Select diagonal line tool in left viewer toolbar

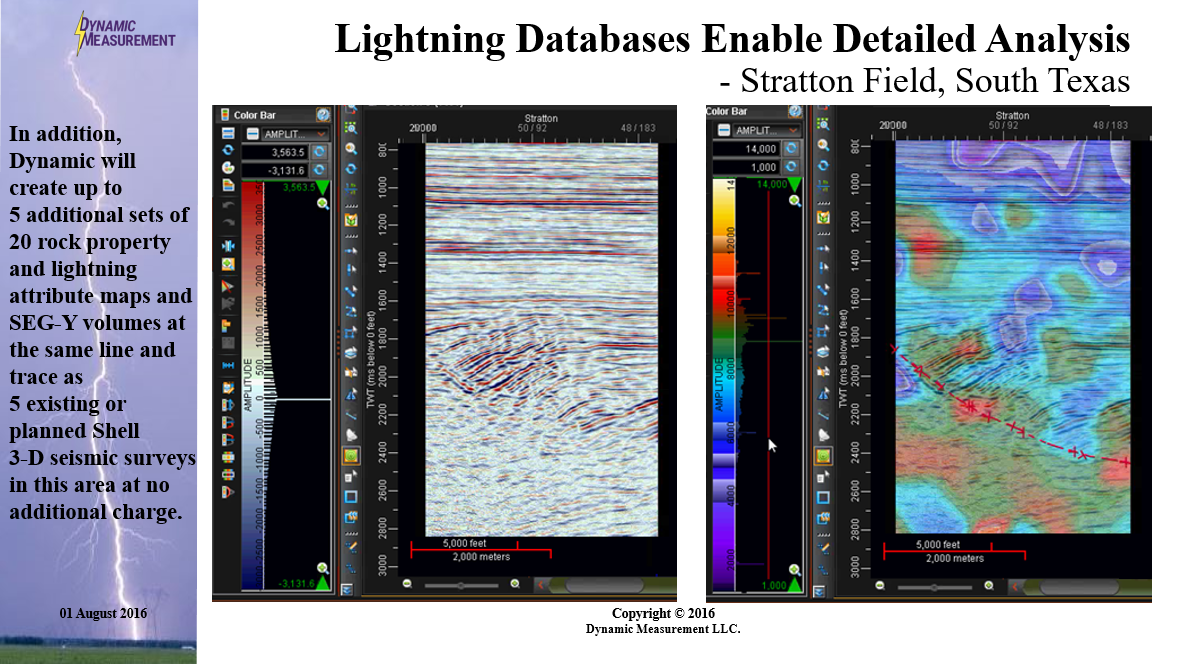coord(350,414)
